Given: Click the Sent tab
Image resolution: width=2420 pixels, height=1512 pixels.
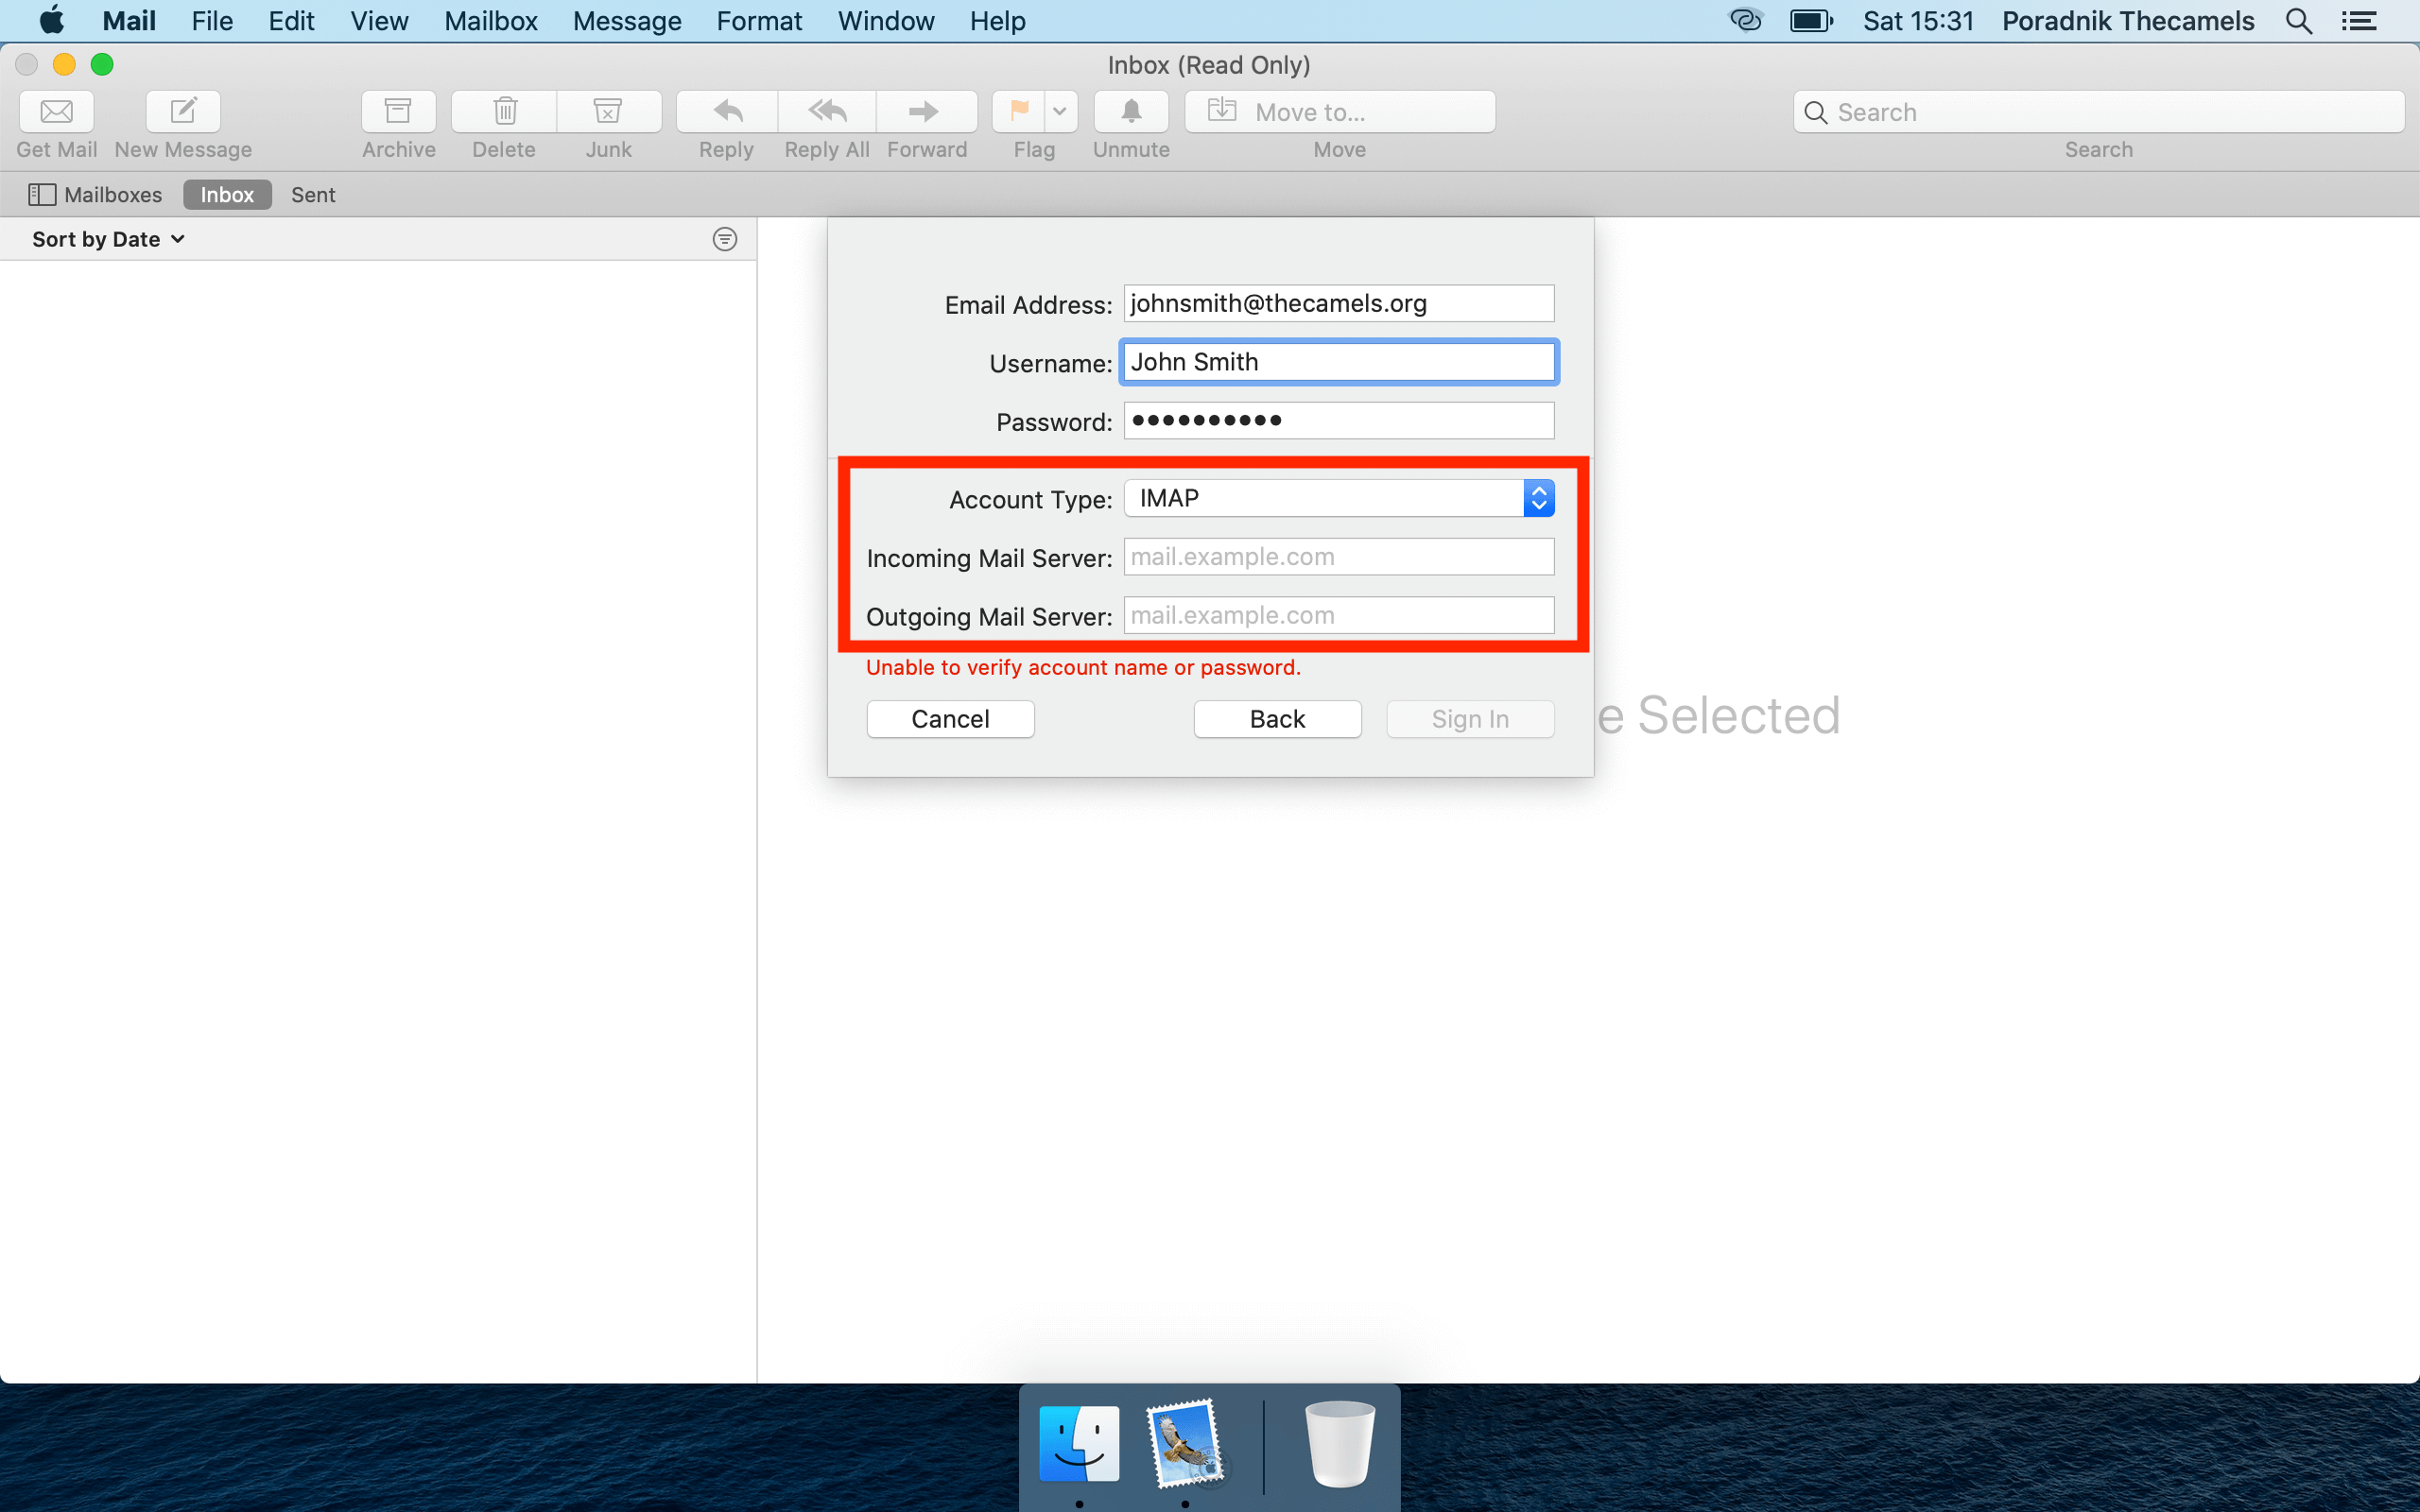Looking at the screenshot, I should click(x=314, y=194).
